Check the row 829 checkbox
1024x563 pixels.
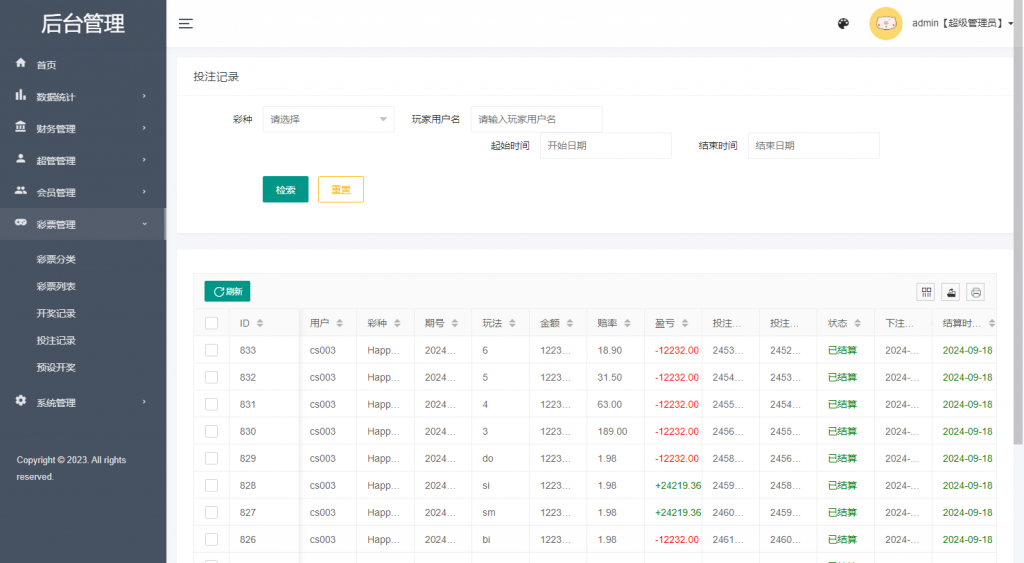[212, 458]
